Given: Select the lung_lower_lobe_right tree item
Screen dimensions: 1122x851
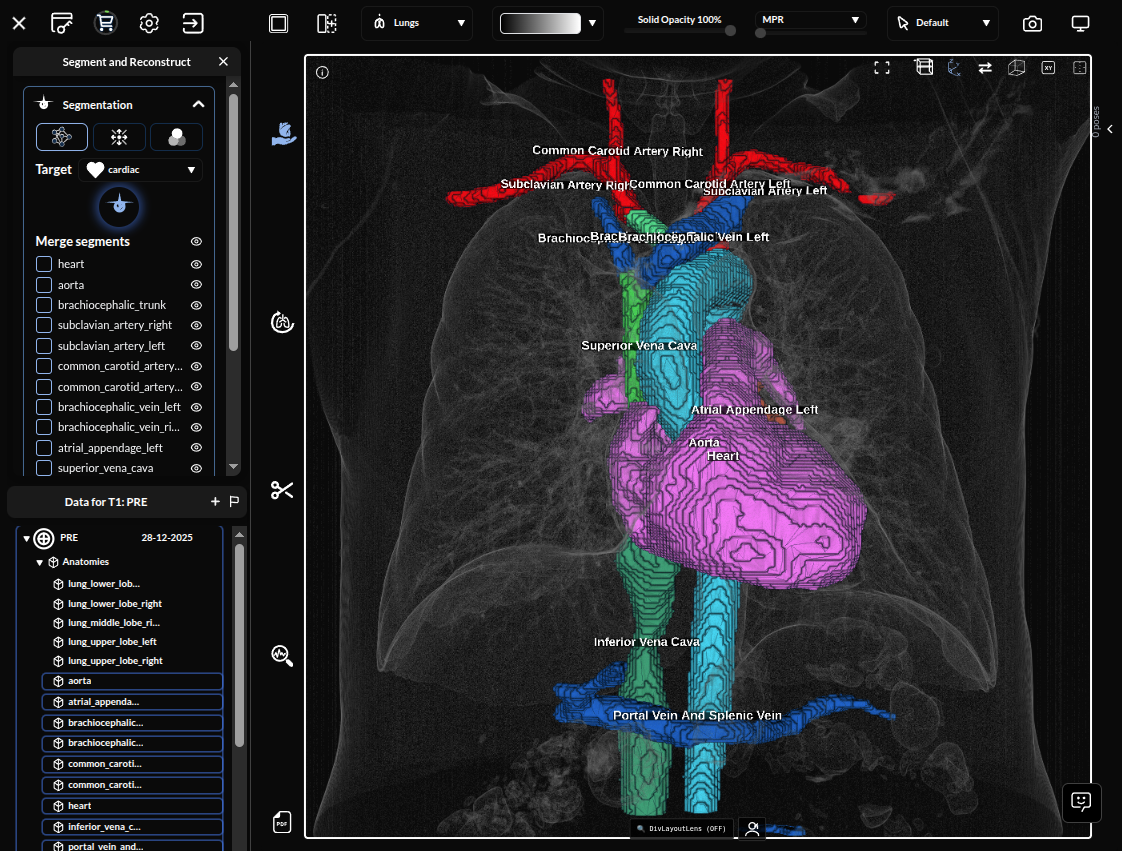Looking at the screenshot, I should (114, 604).
